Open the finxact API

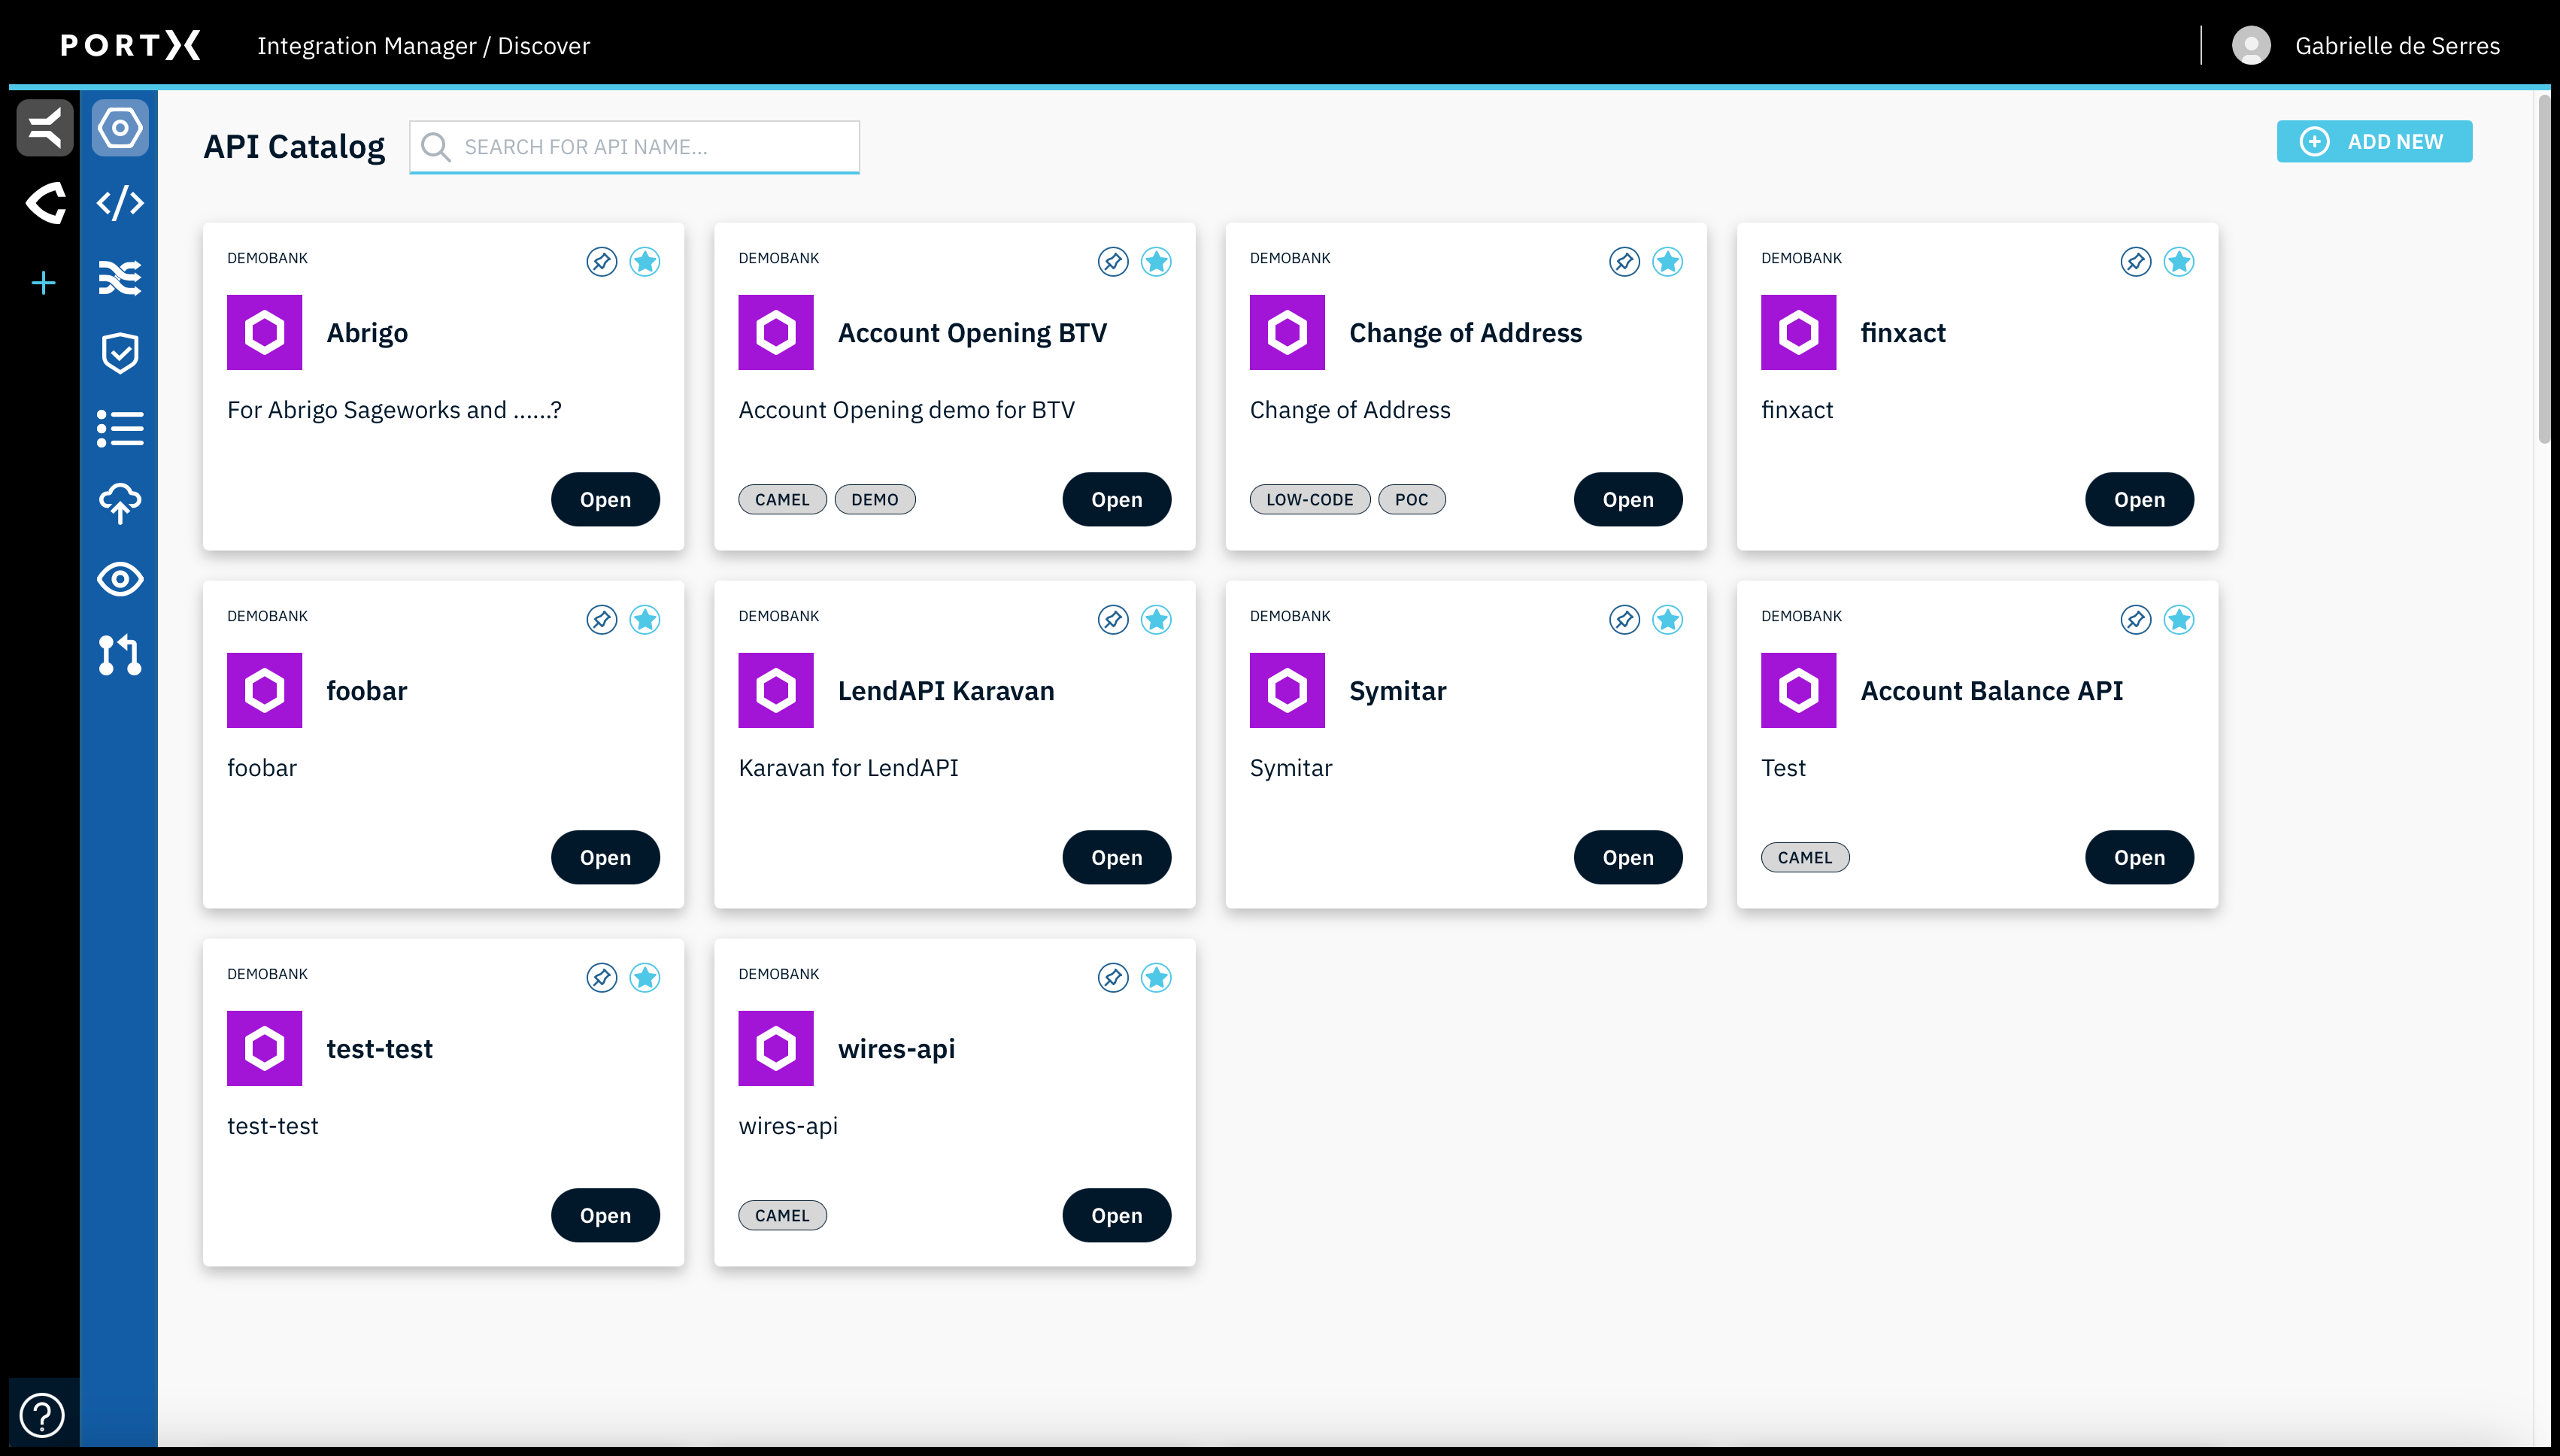[2139, 500]
